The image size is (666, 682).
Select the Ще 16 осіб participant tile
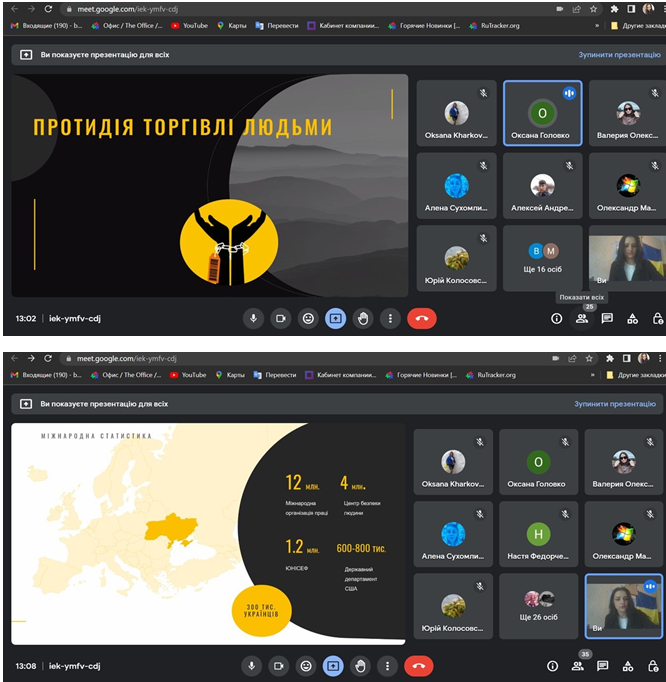[x=542, y=259]
